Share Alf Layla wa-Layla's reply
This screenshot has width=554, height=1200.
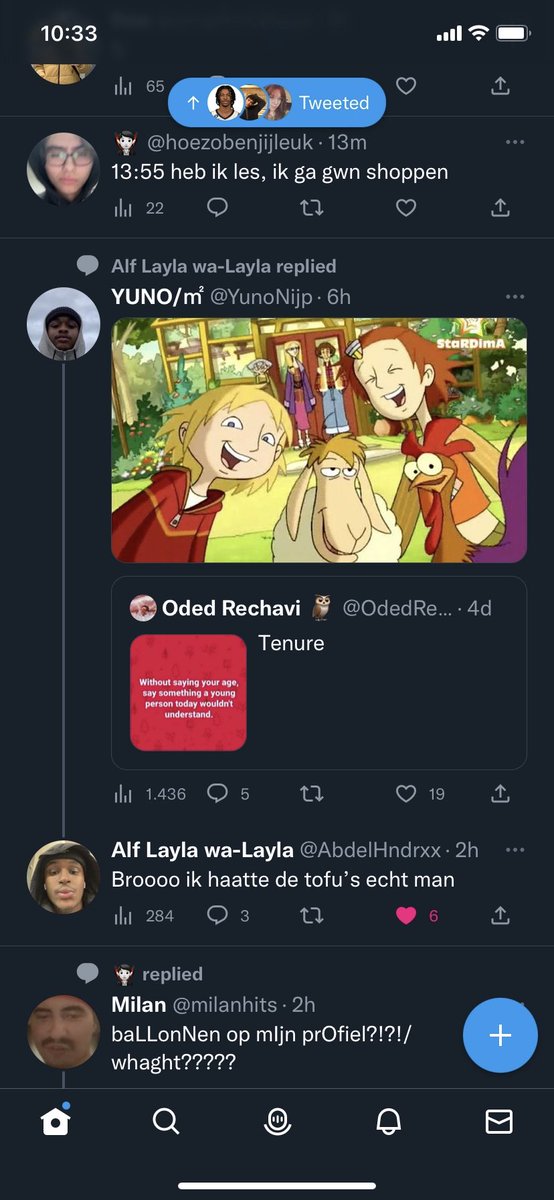pyautogui.click(x=500, y=915)
